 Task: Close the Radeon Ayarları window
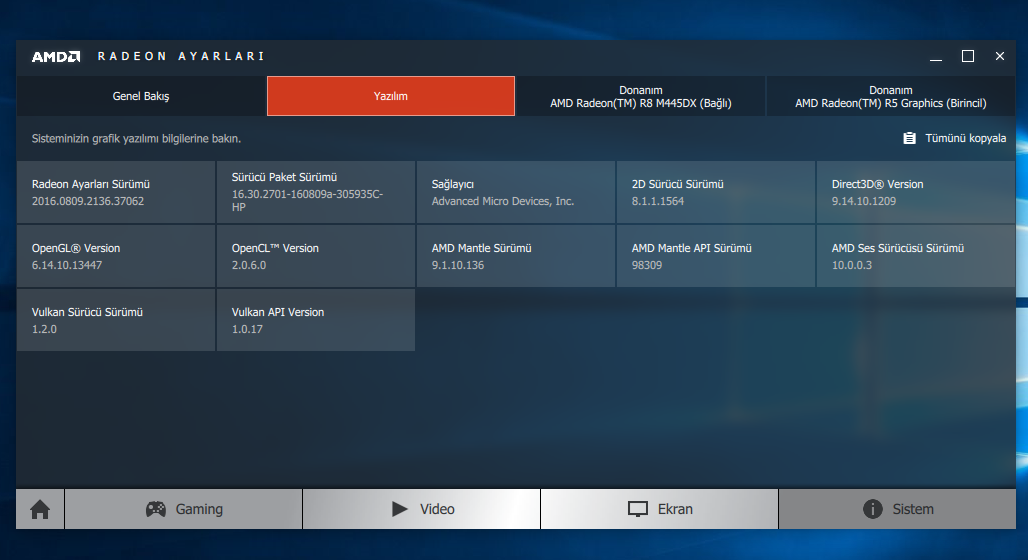1000,56
